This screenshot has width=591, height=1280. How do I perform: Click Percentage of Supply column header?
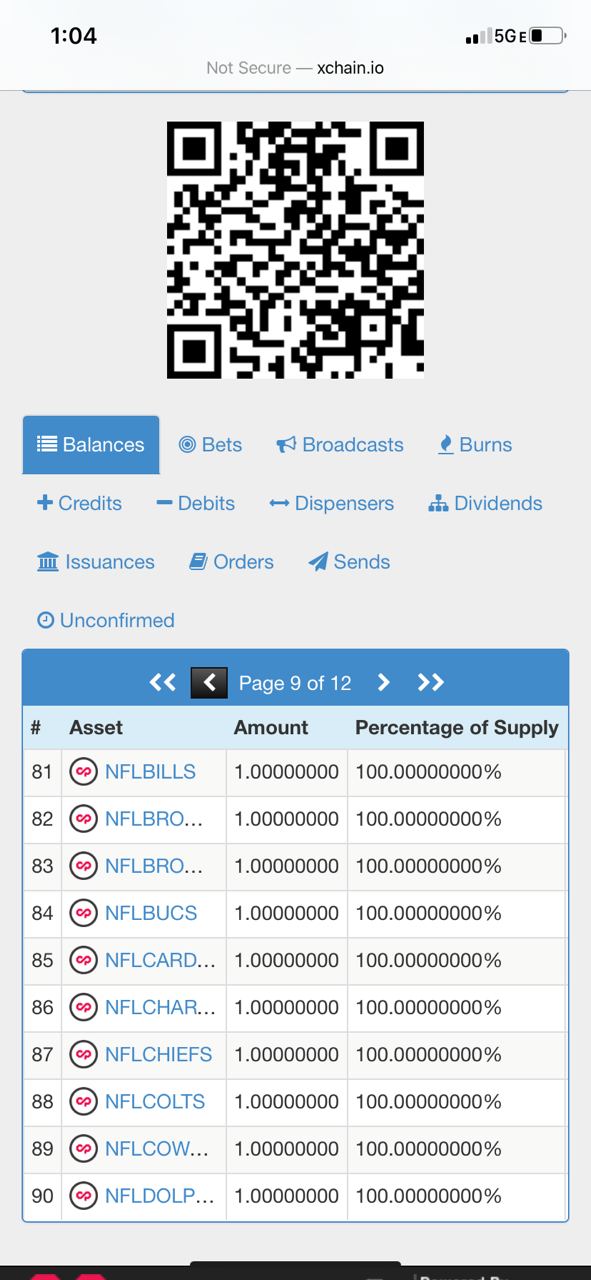[457, 728]
